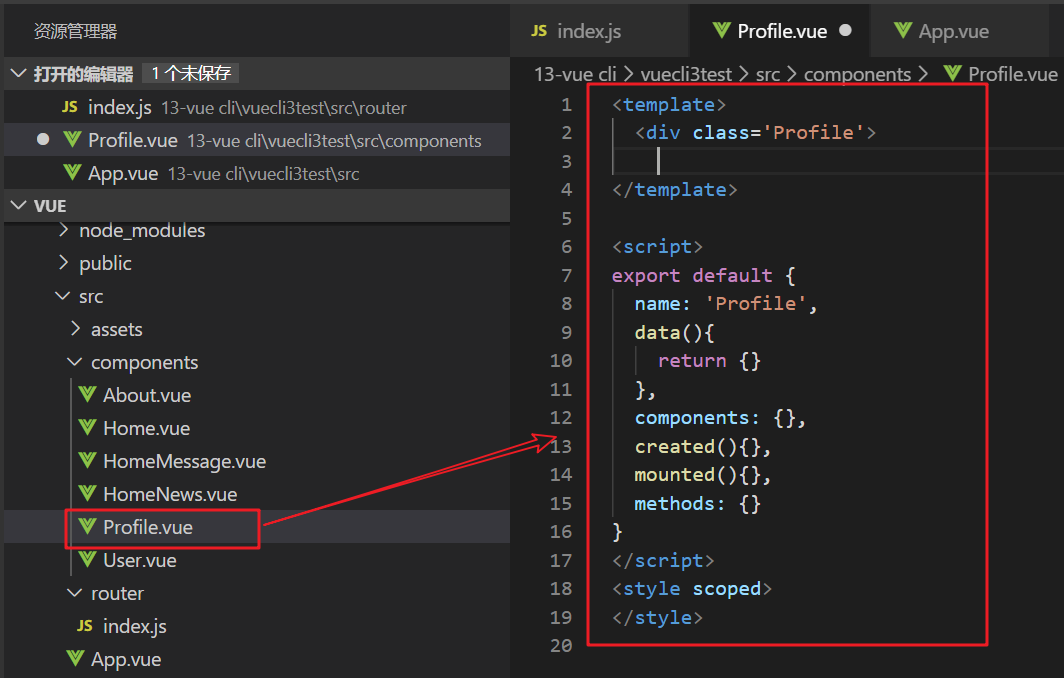Click the Vue icon beside User.vue in the tree
1064x678 pixels.
click(x=88, y=560)
